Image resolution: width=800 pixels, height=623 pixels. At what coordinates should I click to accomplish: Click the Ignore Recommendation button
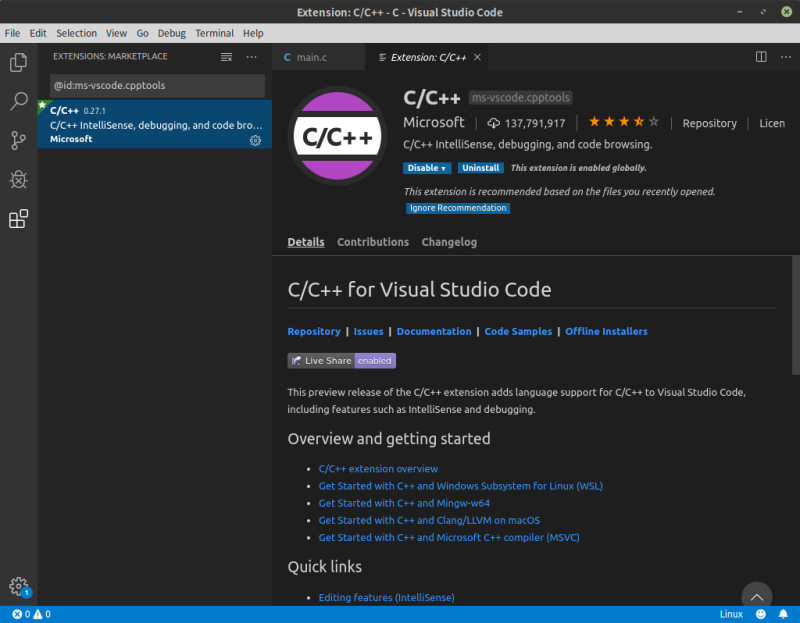[x=458, y=208]
